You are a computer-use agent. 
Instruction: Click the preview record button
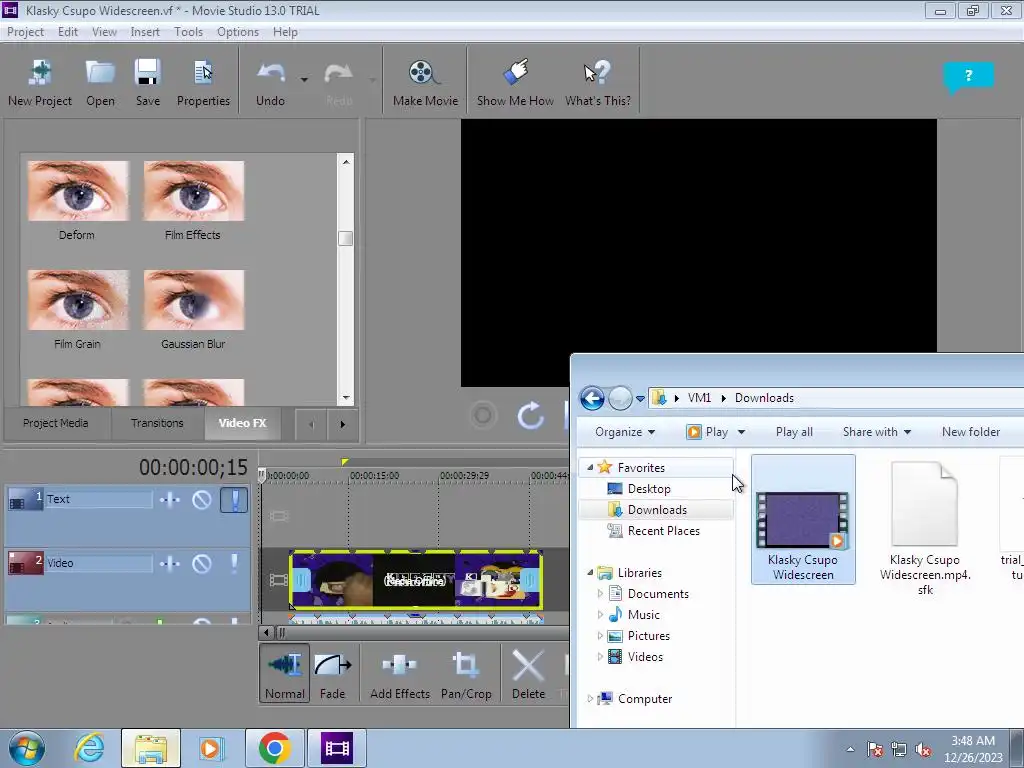(483, 415)
